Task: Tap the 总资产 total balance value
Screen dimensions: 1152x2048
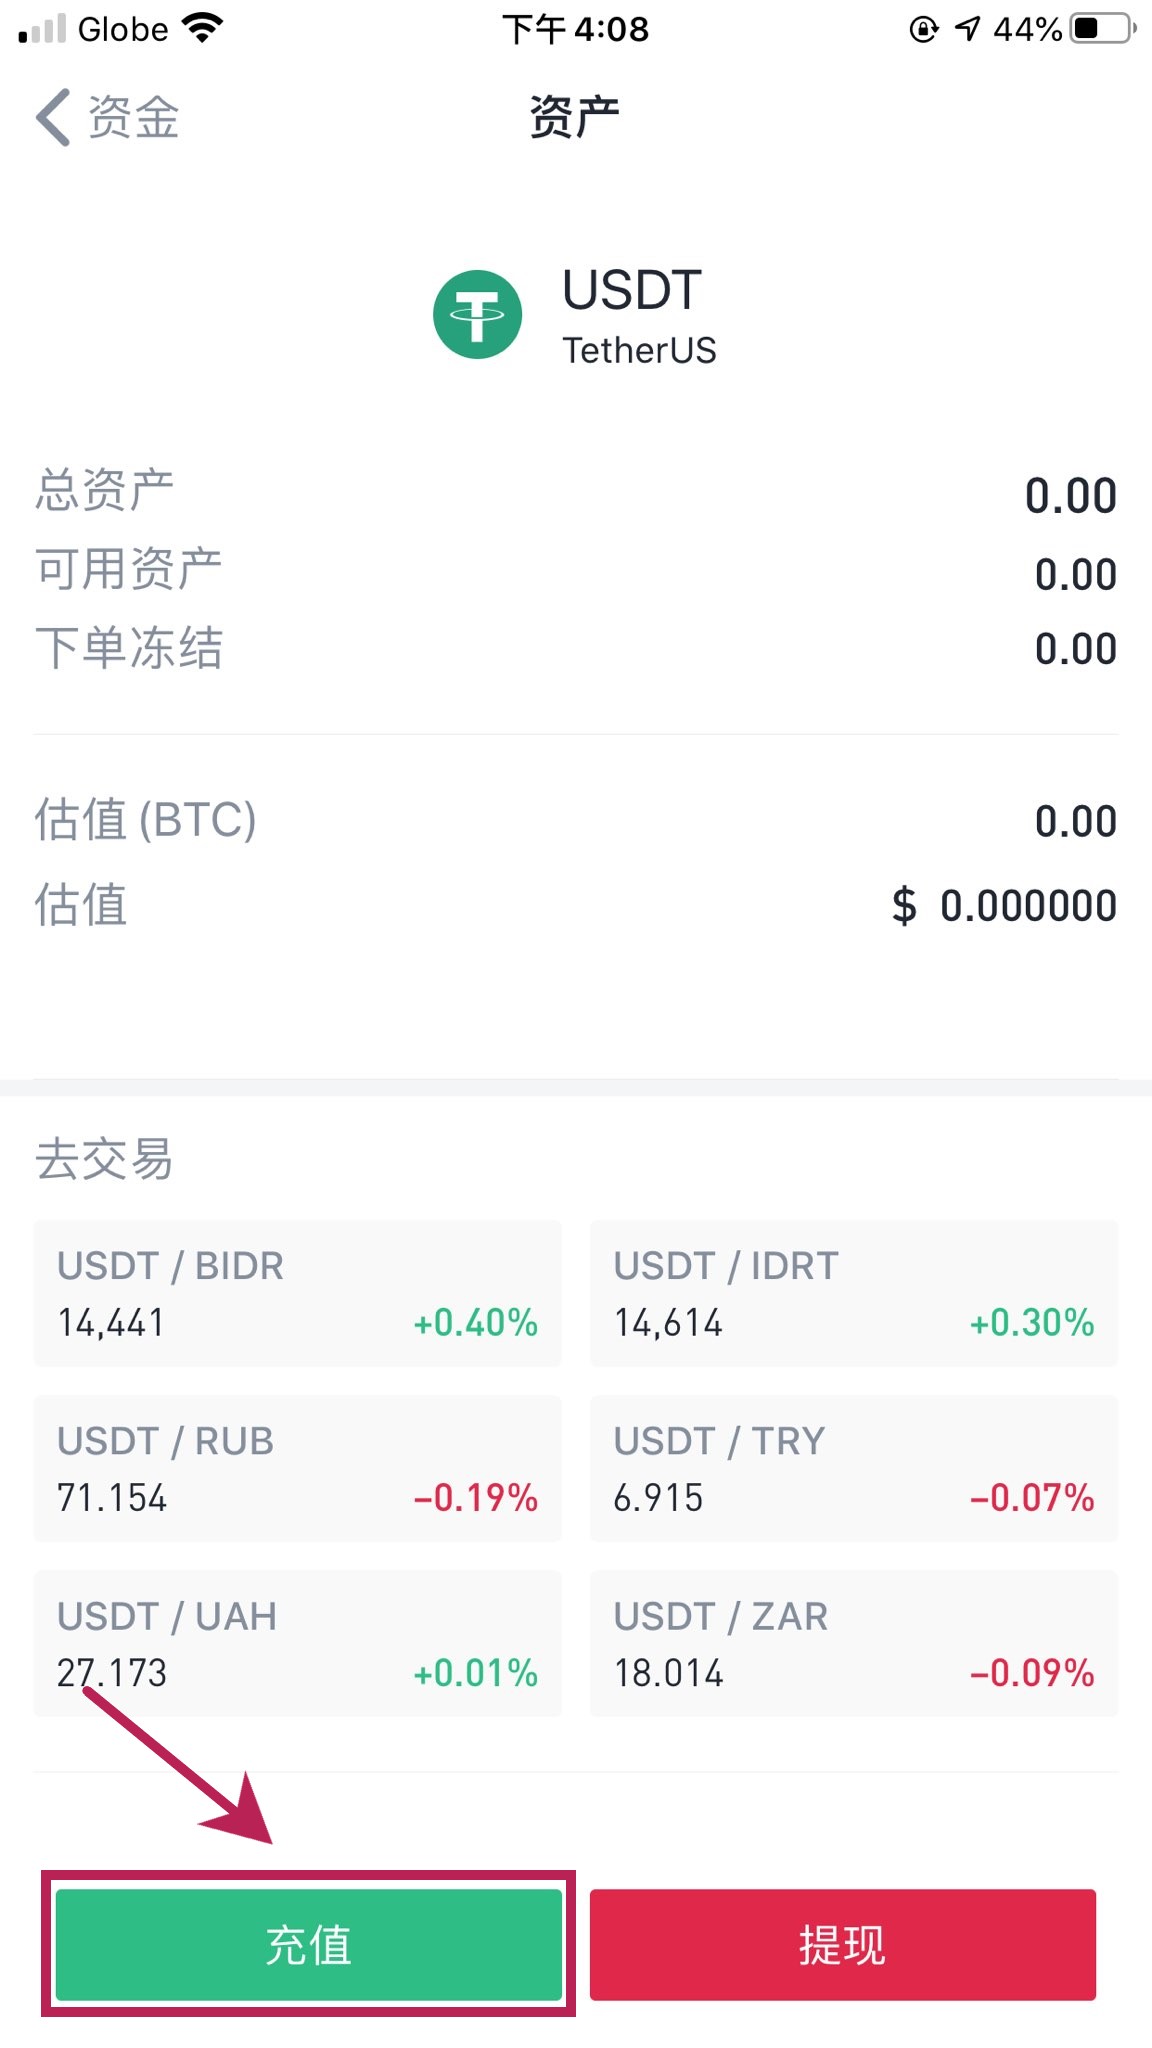Action: tap(1070, 496)
